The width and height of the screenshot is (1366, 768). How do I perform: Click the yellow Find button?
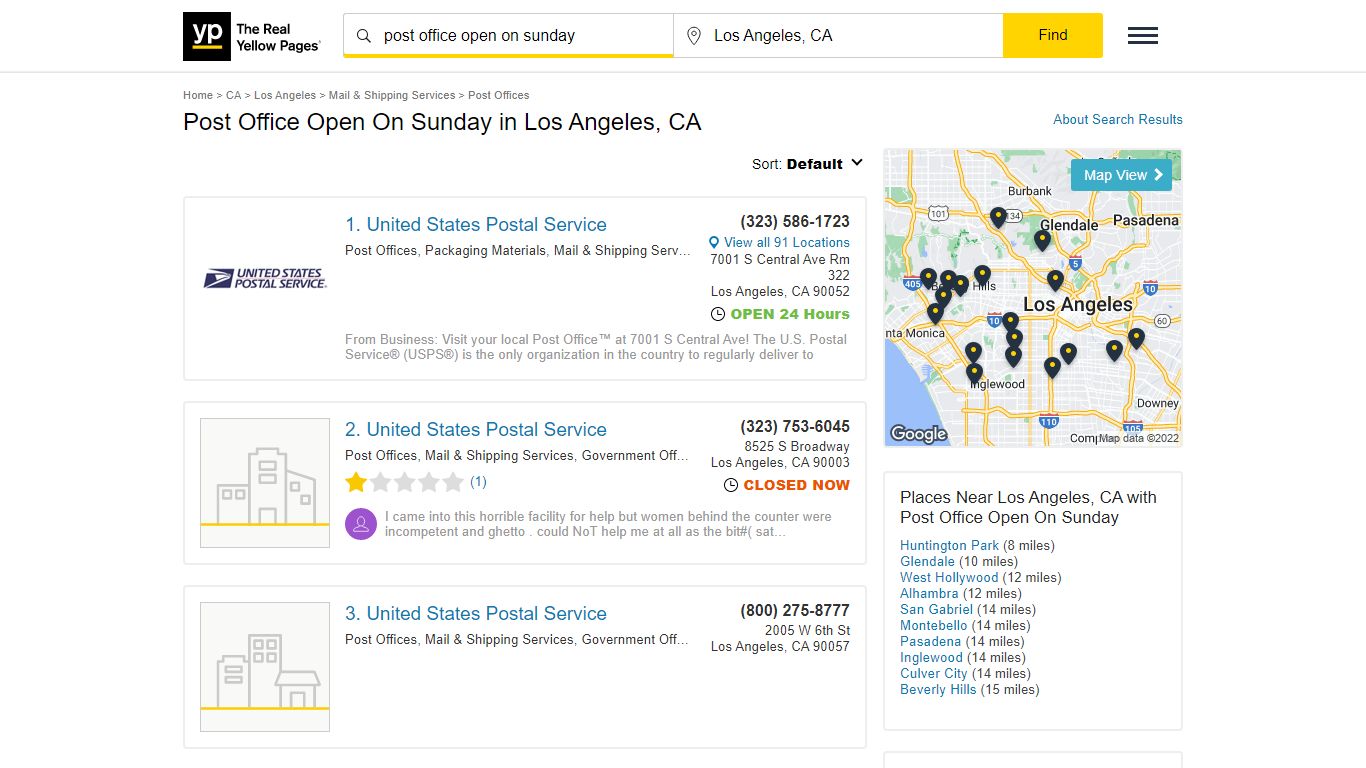point(1053,35)
